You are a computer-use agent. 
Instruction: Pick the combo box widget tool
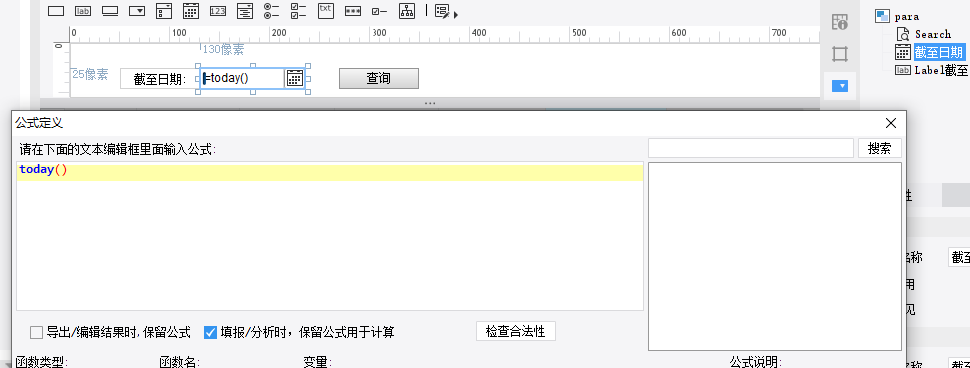pyautogui.click(x=137, y=11)
